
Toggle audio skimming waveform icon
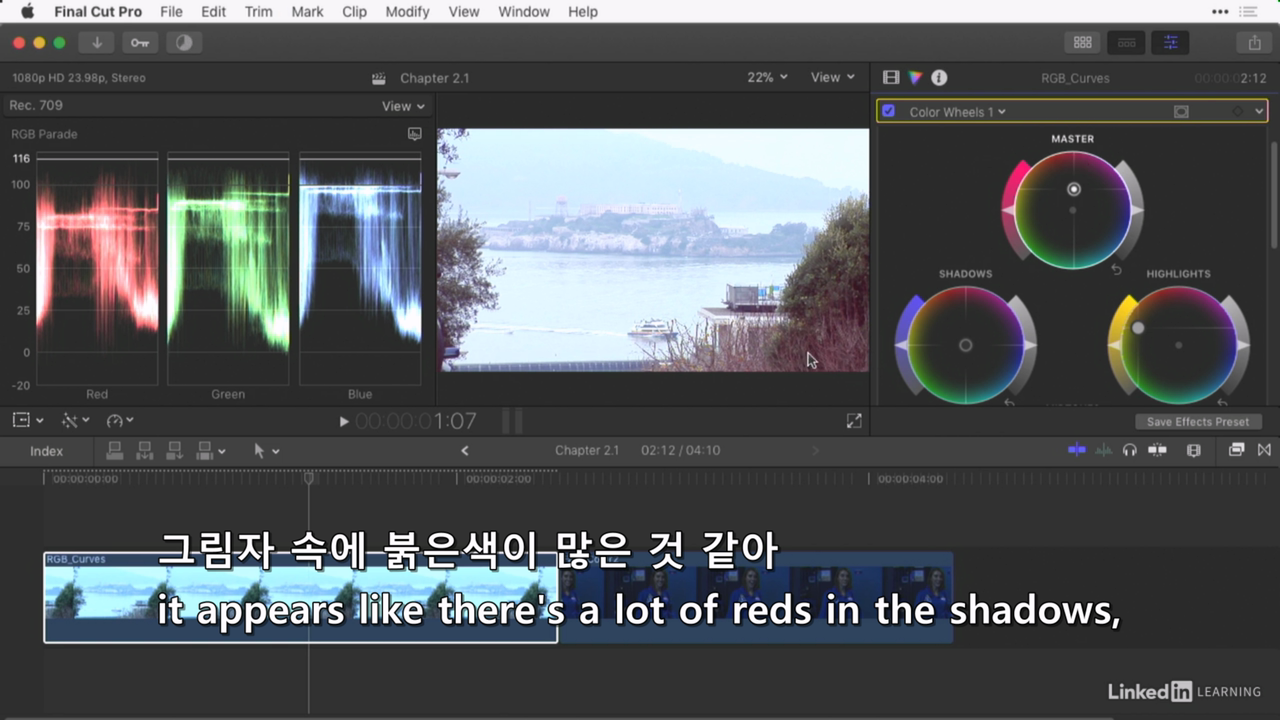point(1104,450)
